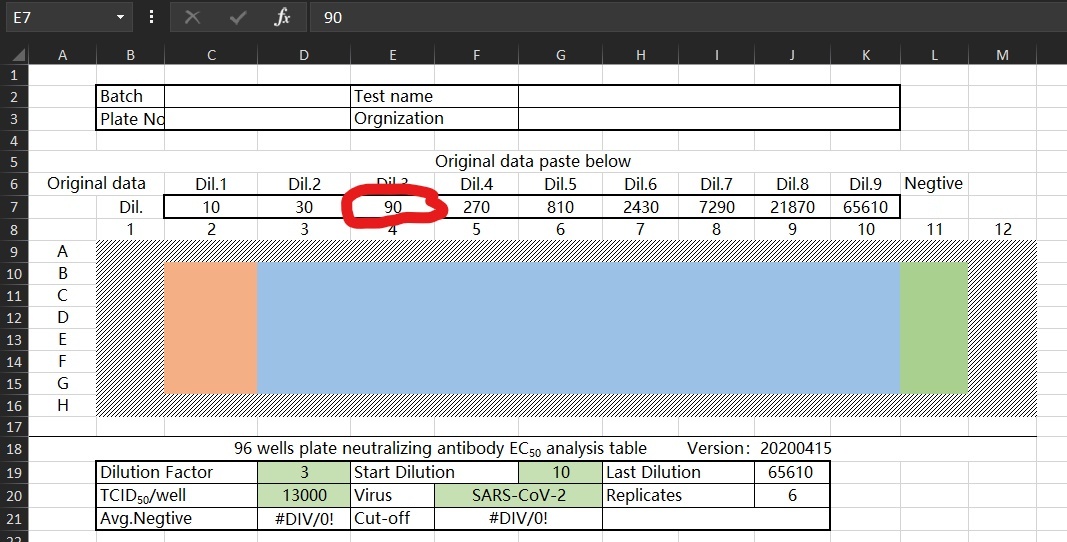Click the three-dot handle beside Name Box
Image resolution: width=1067 pixels, height=542 pixels.
(151, 17)
